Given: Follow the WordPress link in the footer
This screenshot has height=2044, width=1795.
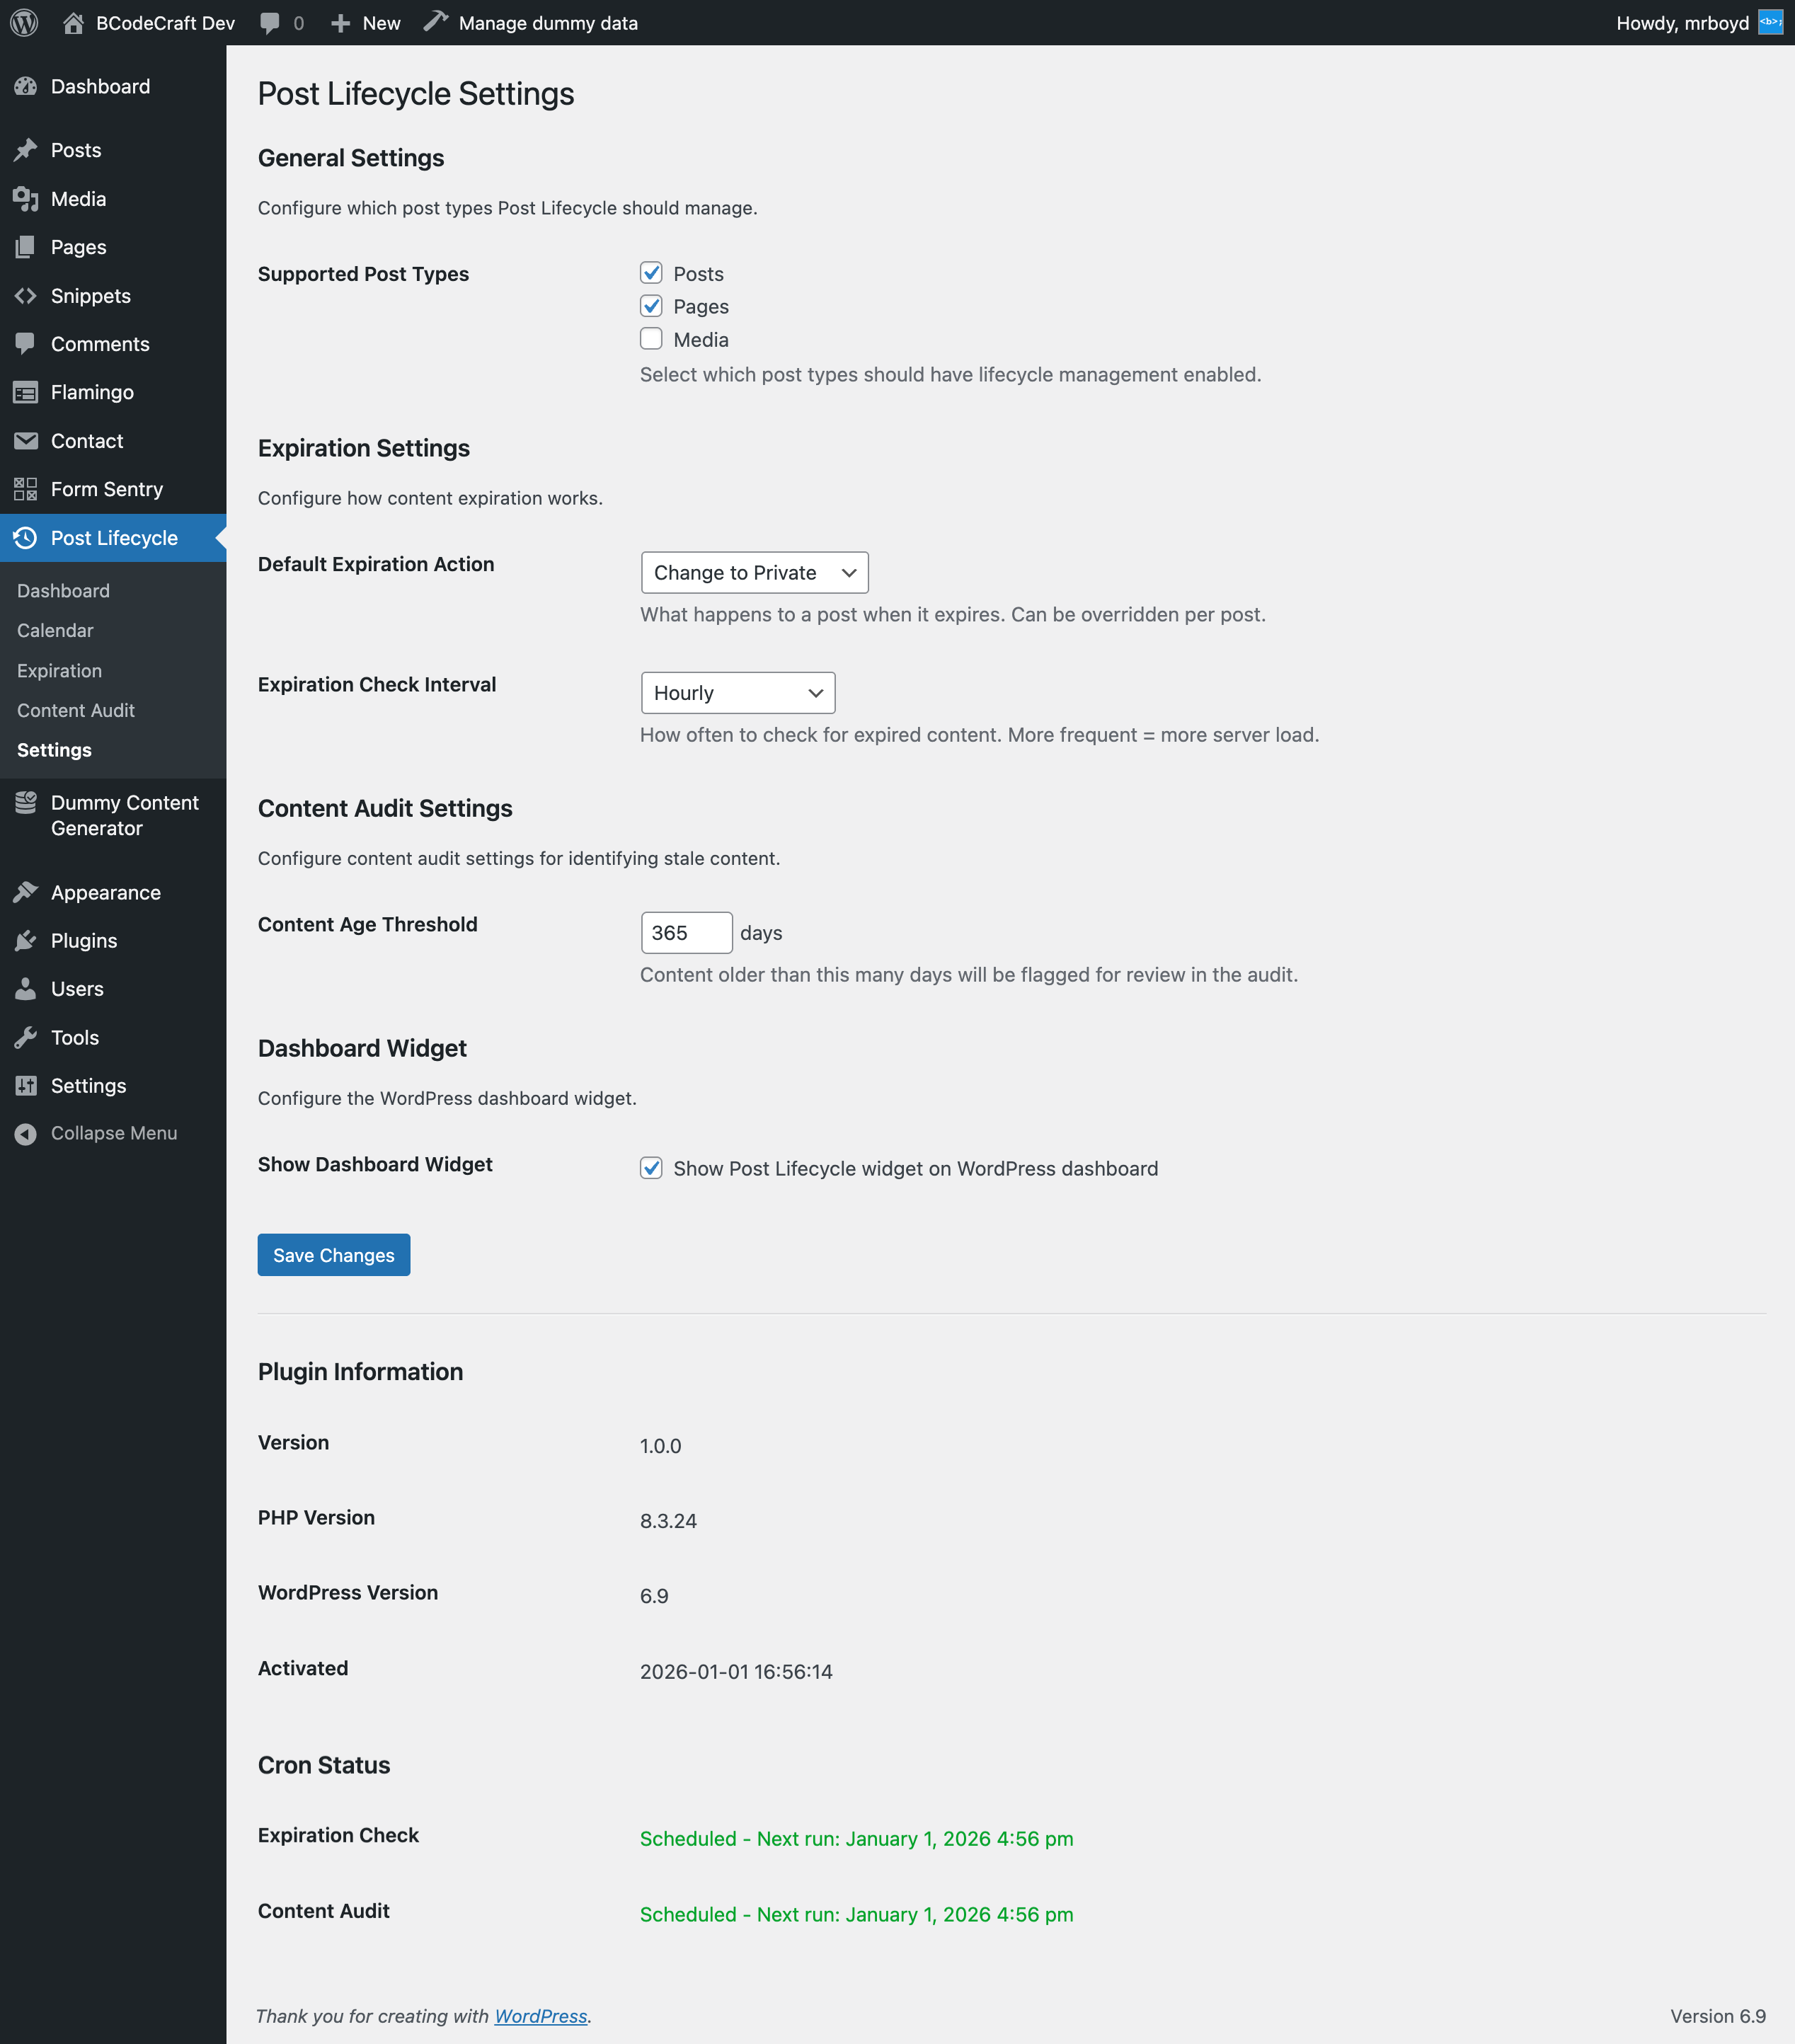Looking at the screenshot, I should point(540,2016).
